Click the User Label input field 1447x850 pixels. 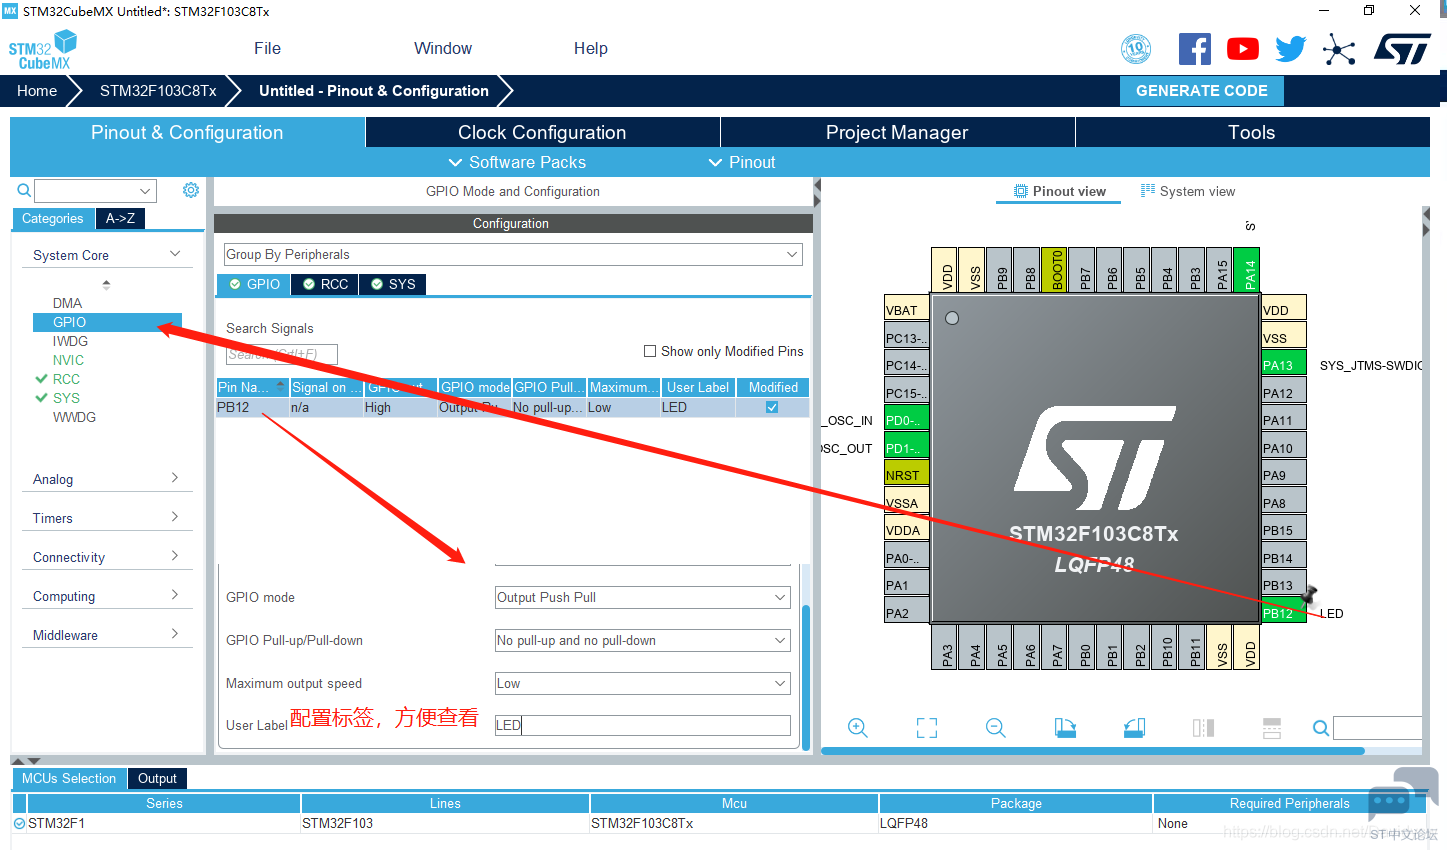(643, 725)
